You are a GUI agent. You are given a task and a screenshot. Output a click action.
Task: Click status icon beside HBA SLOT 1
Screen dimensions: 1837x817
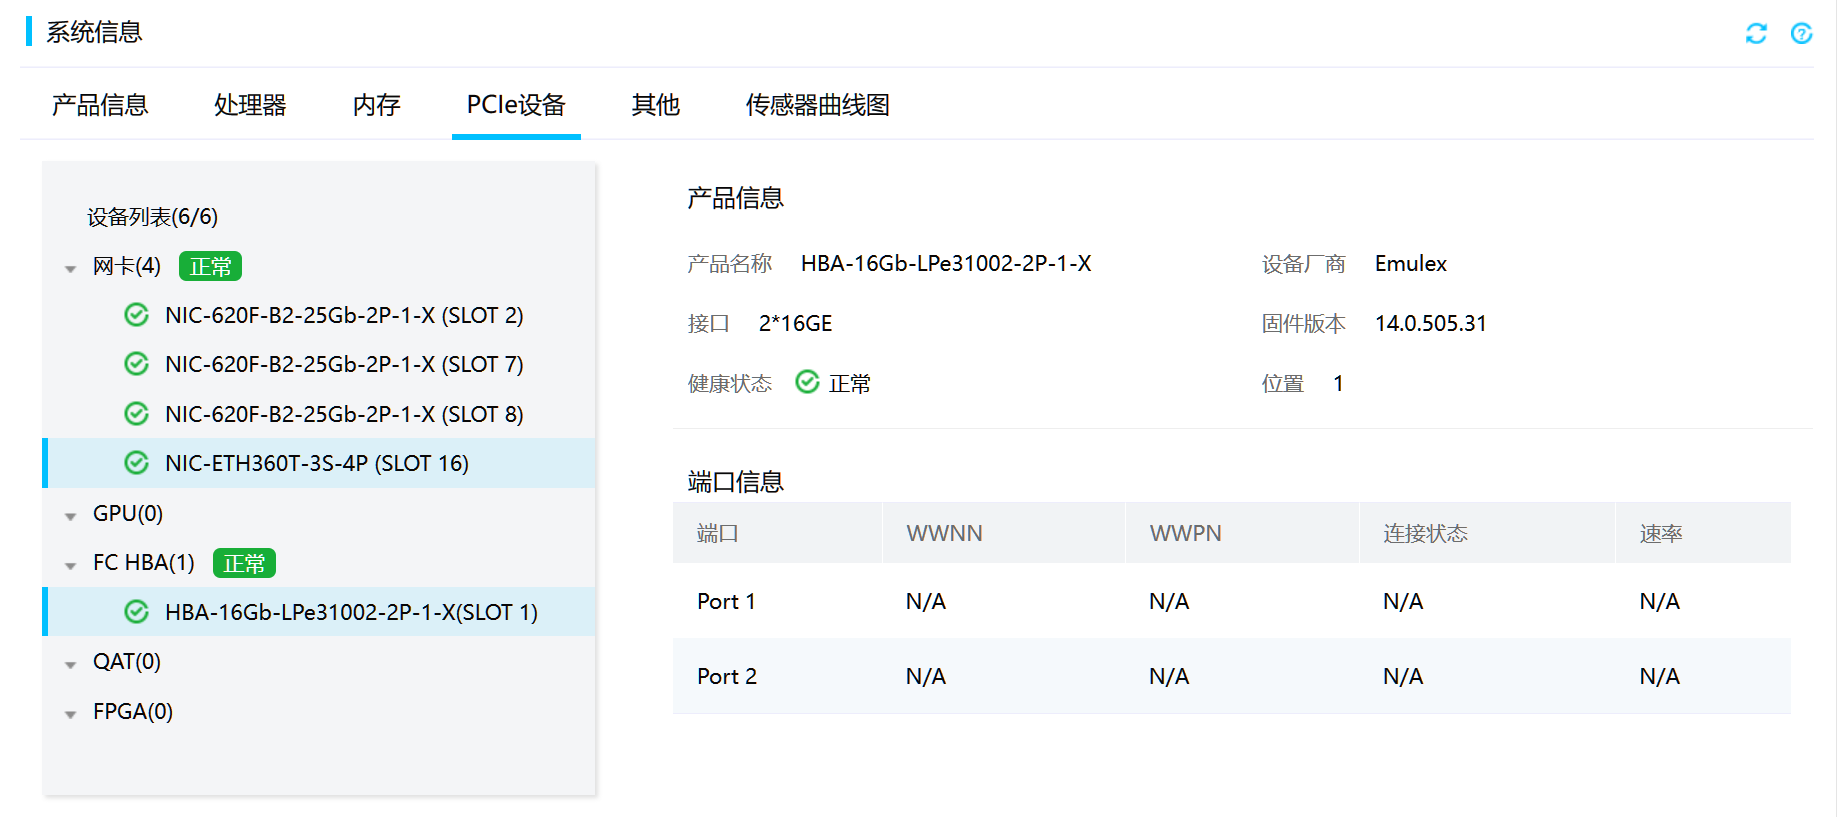(x=136, y=612)
